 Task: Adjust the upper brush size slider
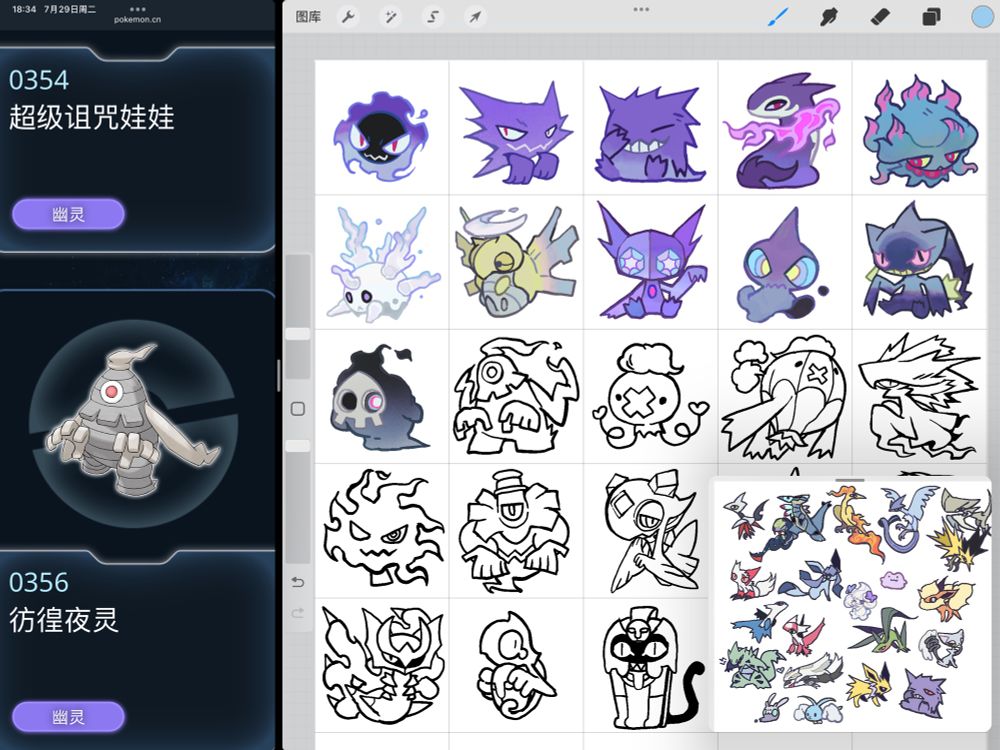(x=298, y=334)
